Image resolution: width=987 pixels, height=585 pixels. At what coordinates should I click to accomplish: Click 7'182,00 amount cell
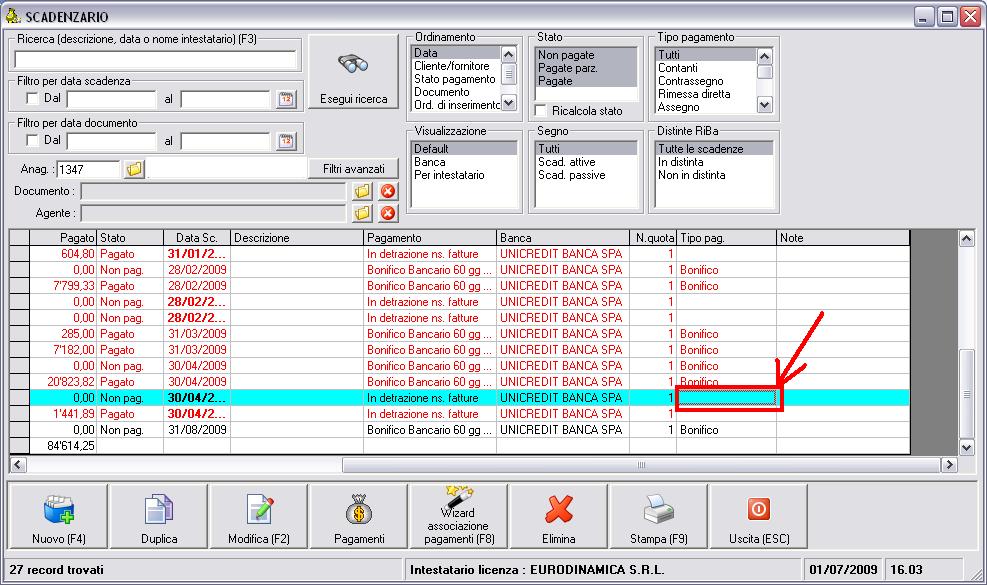click(63, 350)
